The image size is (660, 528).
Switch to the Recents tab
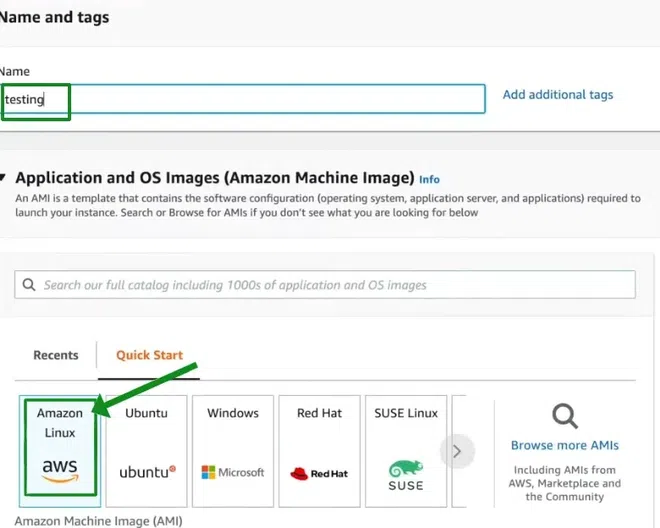tap(56, 355)
